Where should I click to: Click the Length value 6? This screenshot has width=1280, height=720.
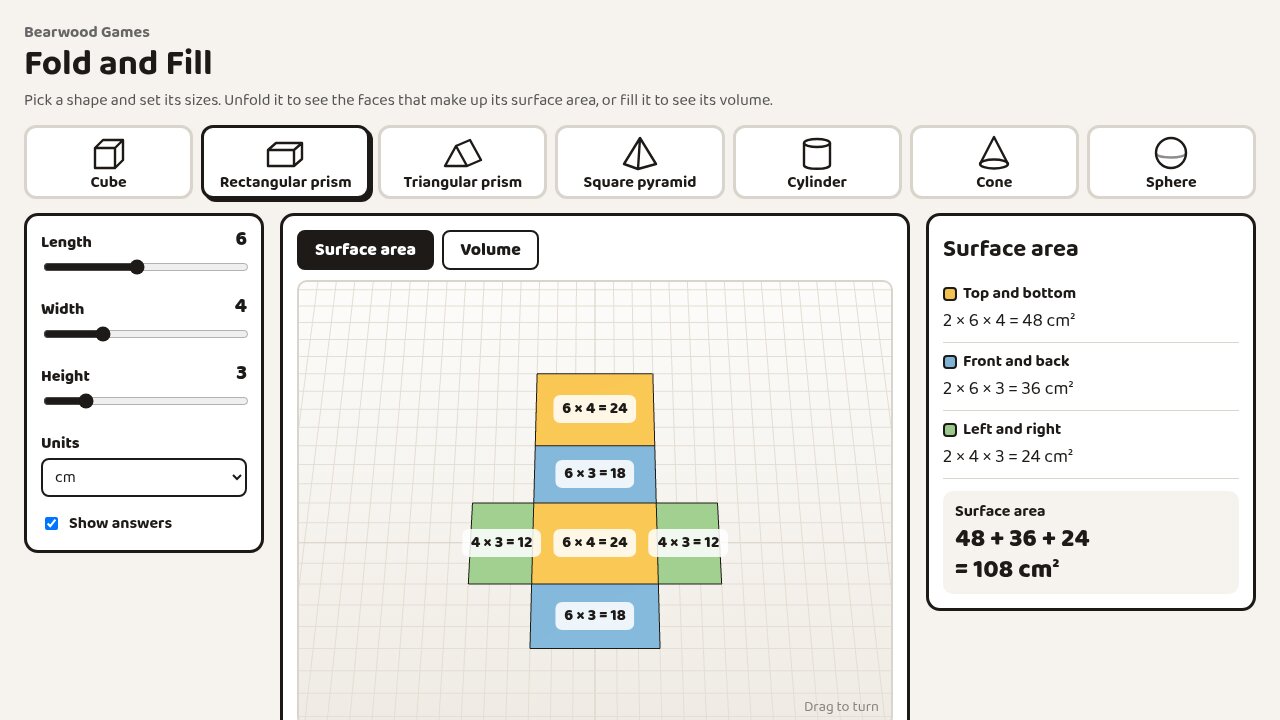coord(241,239)
